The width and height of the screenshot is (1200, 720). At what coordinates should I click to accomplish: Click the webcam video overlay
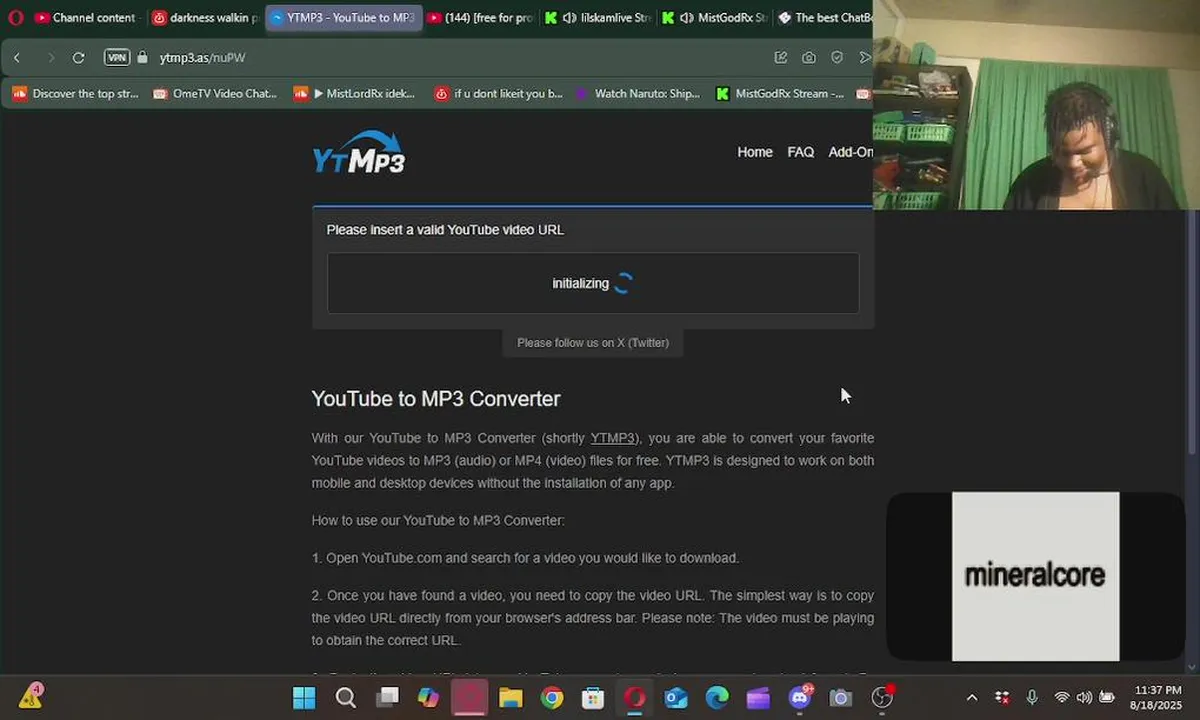[1036, 105]
